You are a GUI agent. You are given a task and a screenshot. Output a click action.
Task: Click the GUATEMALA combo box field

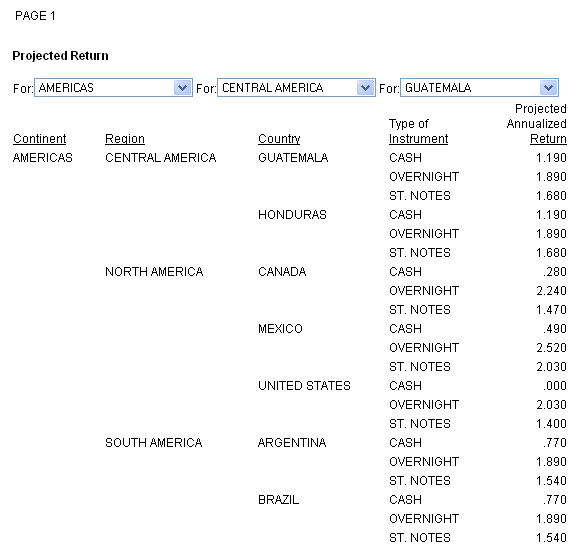point(479,88)
